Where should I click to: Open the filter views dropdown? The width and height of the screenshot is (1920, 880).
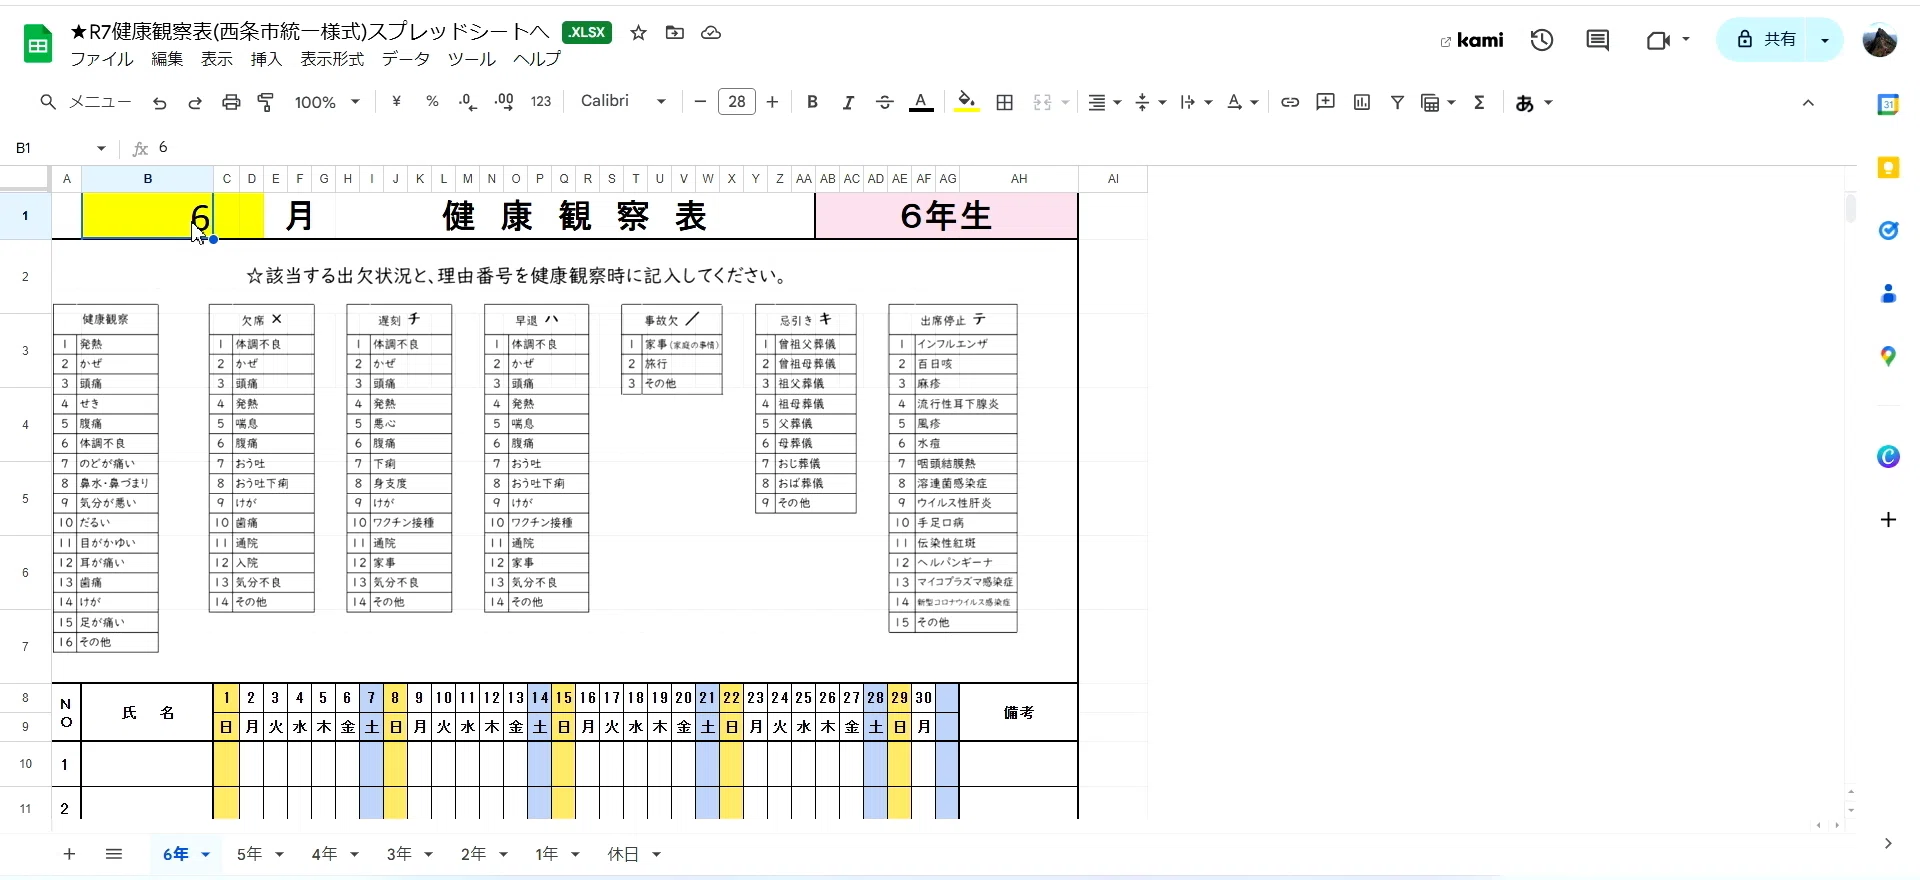[1438, 102]
